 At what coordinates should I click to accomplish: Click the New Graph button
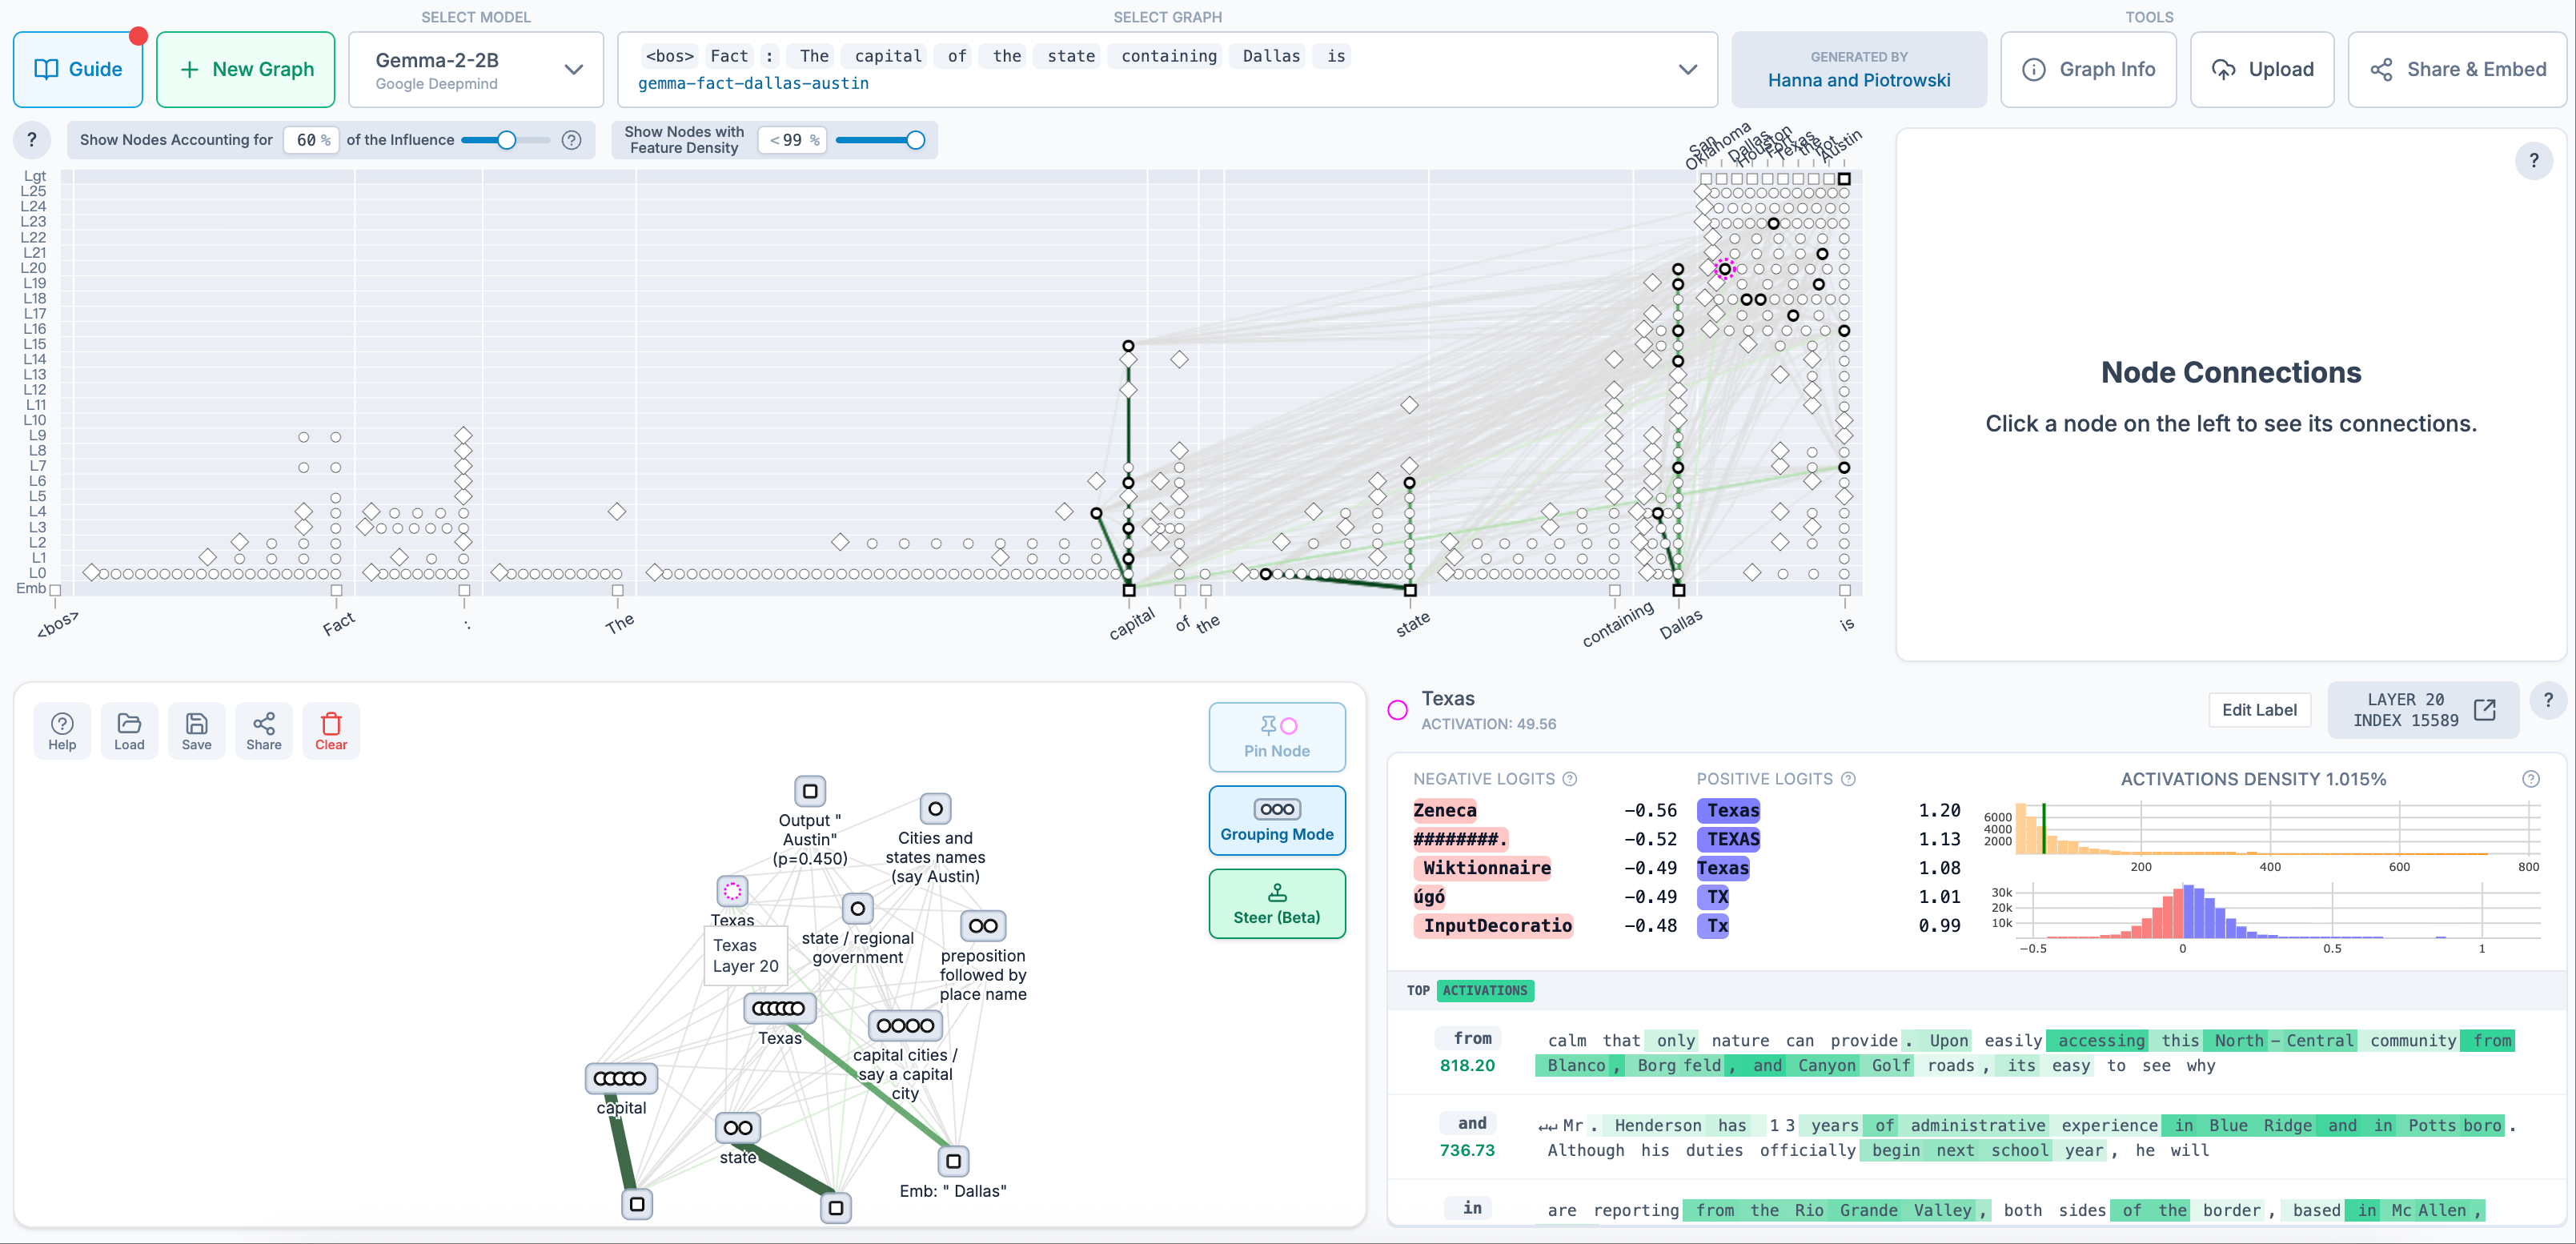point(246,69)
